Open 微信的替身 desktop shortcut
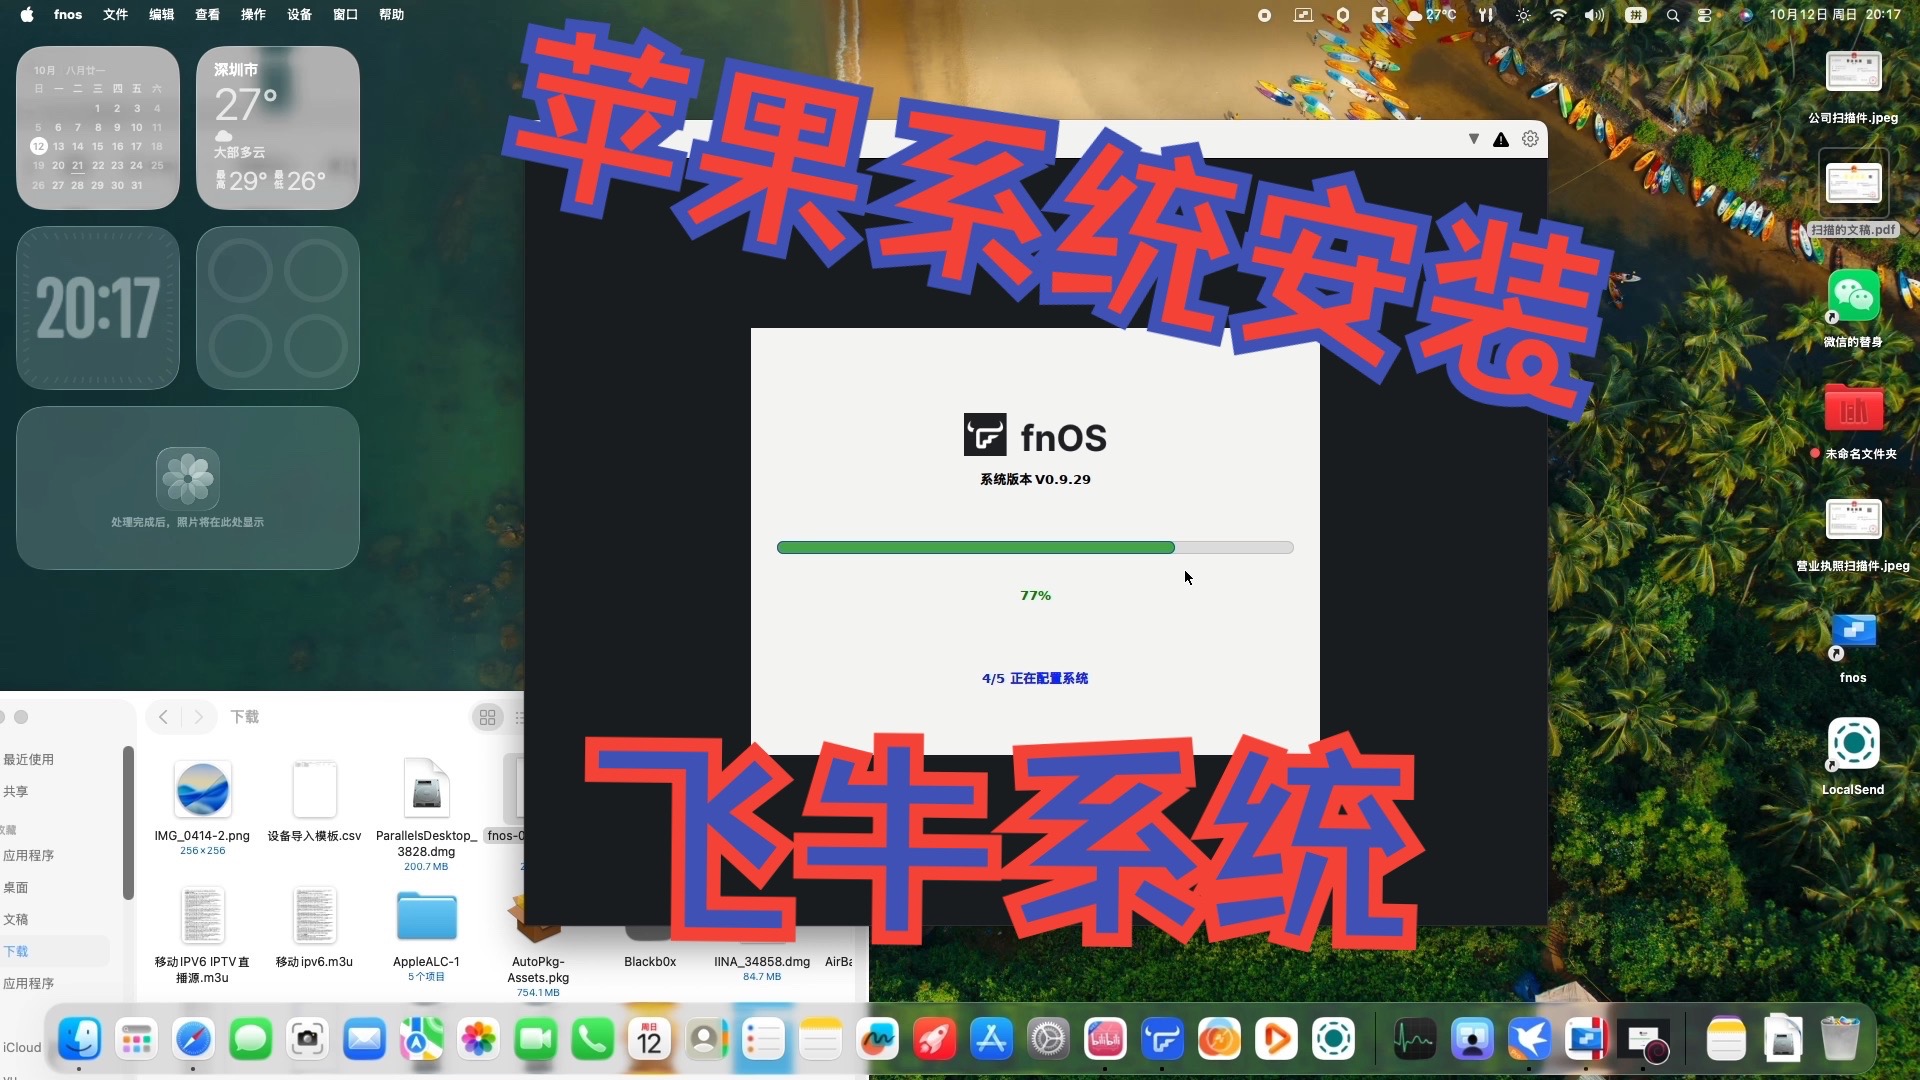This screenshot has width=1920, height=1080. tap(1853, 307)
